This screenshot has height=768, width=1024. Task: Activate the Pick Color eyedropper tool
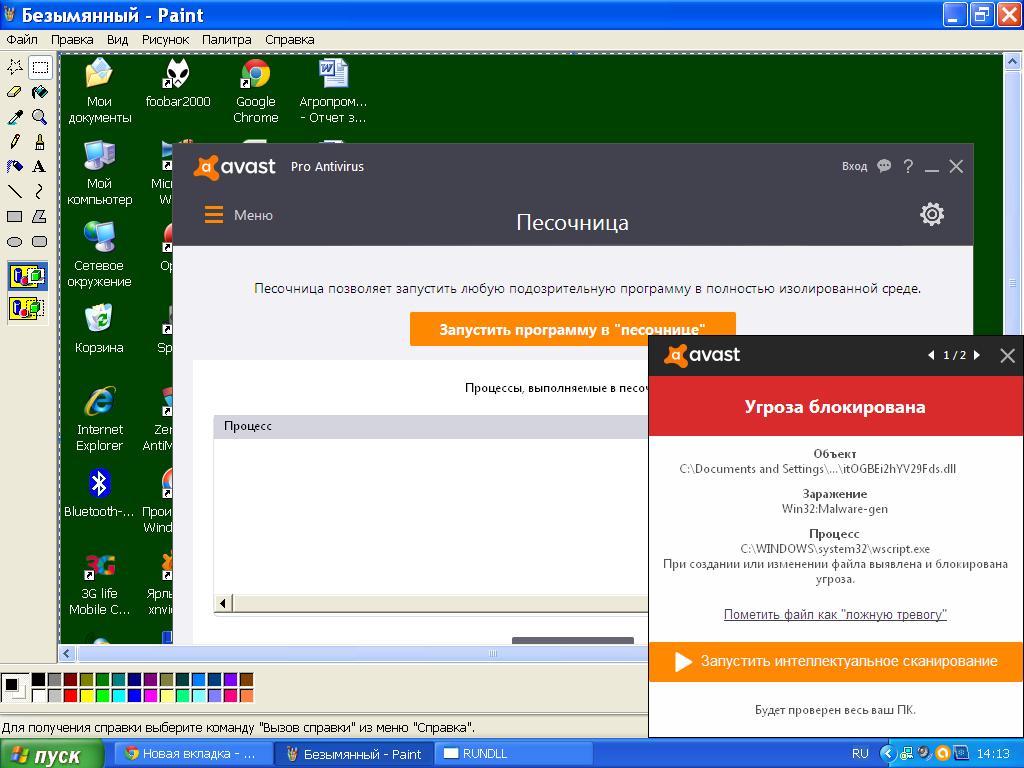click(x=14, y=117)
